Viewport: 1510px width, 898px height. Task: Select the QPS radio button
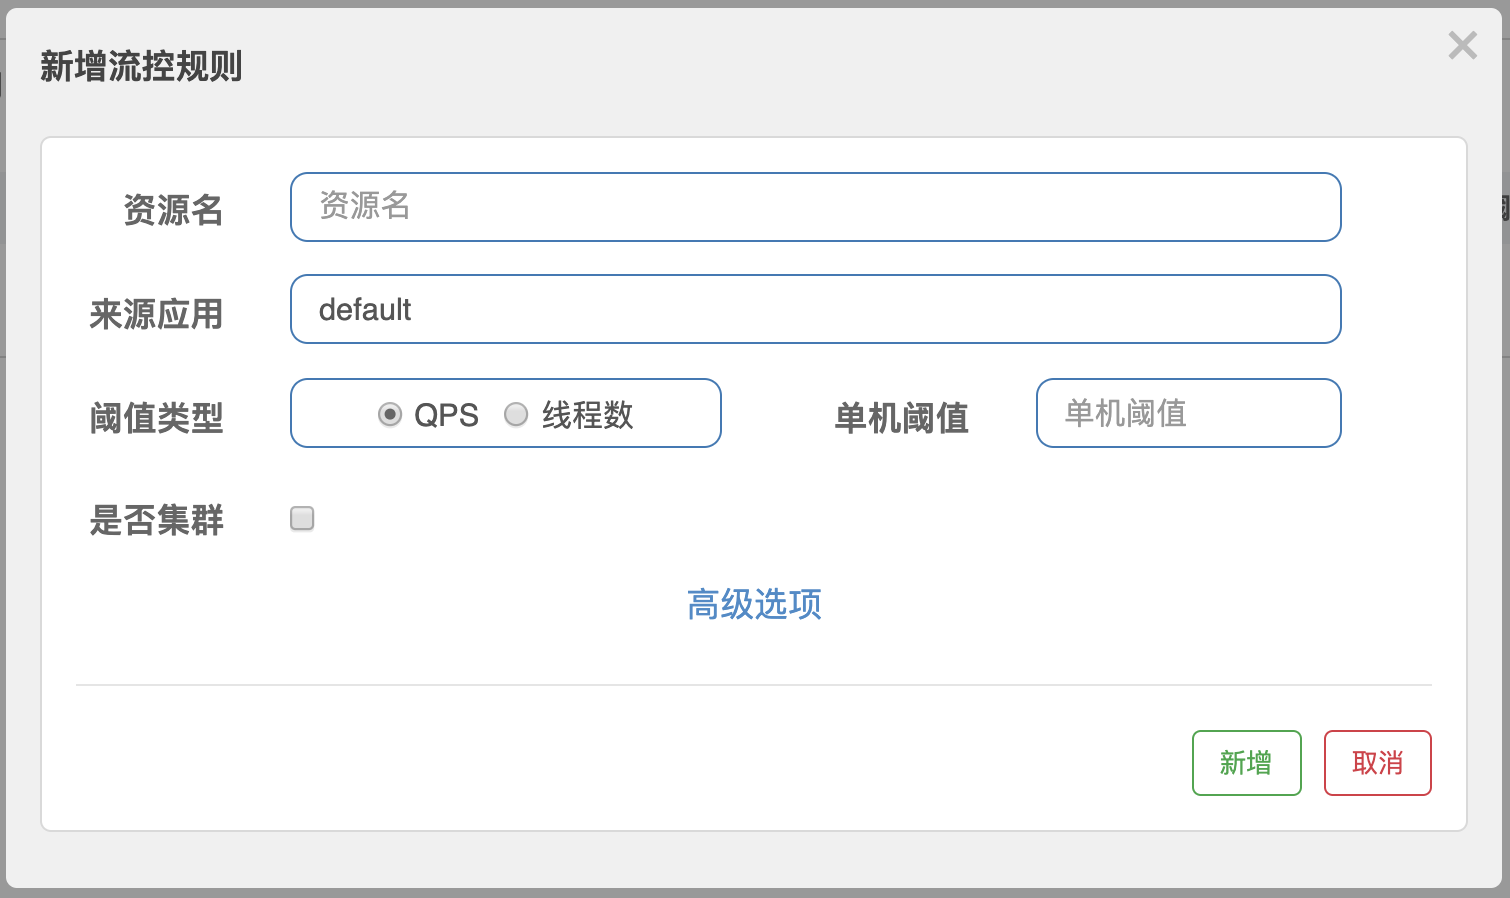click(390, 414)
